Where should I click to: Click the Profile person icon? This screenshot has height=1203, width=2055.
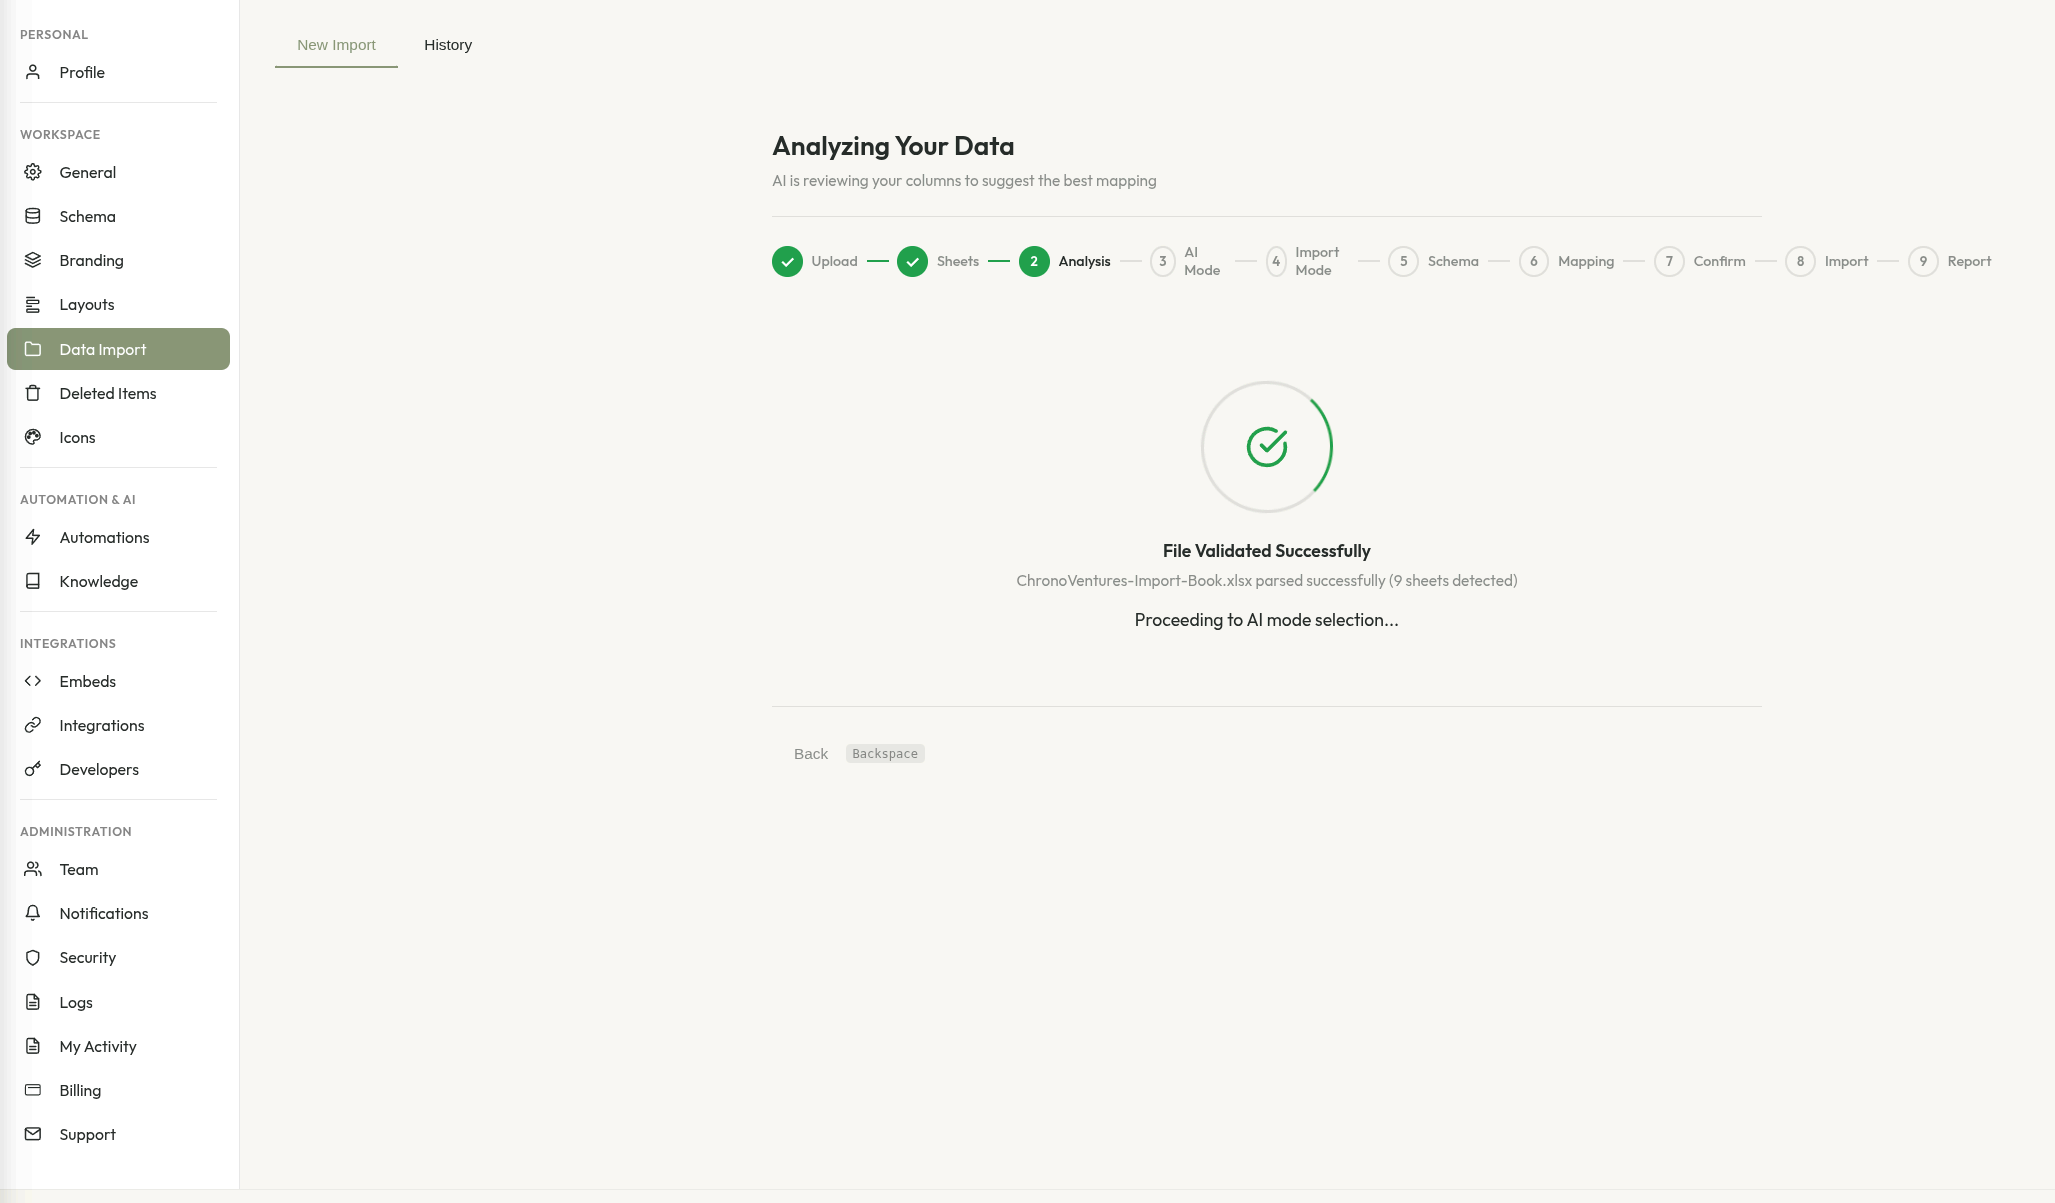pyautogui.click(x=33, y=72)
